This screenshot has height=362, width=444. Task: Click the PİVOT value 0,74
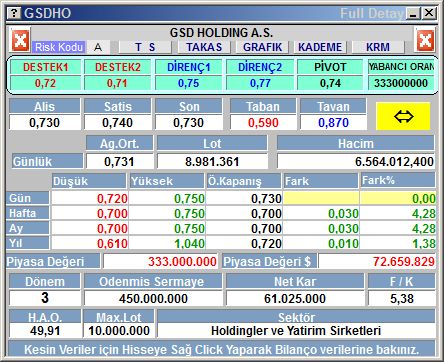coord(330,83)
